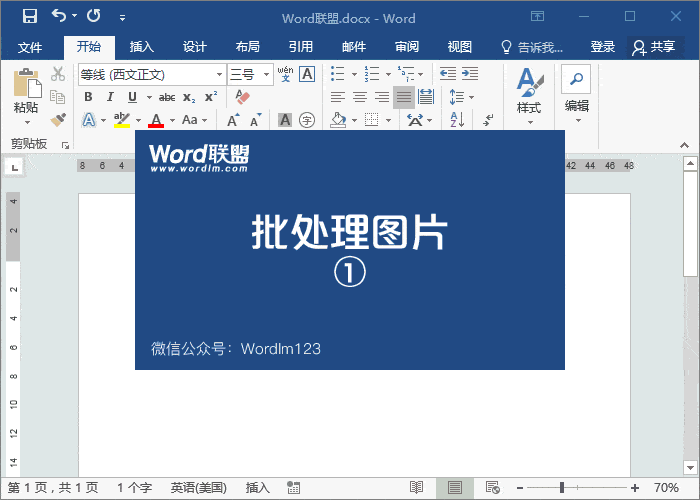This screenshot has height=500, width=700.
Task: Switch to the 设计 tab
Action: [x=195, y=46]
